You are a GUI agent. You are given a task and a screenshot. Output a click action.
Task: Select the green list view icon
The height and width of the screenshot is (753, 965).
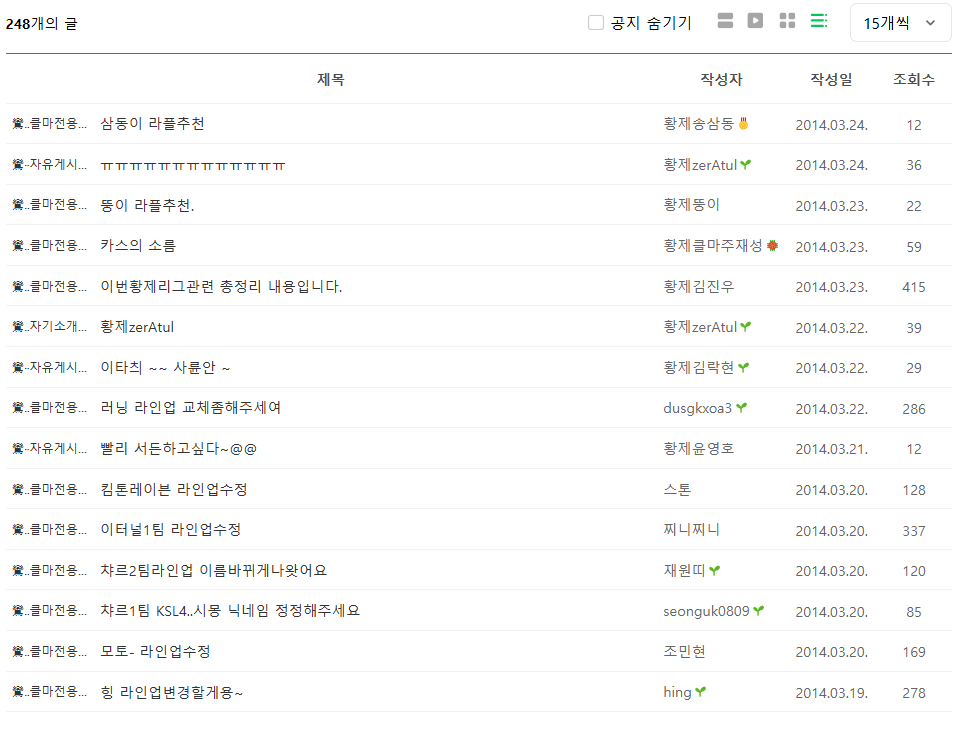[819, 21]
